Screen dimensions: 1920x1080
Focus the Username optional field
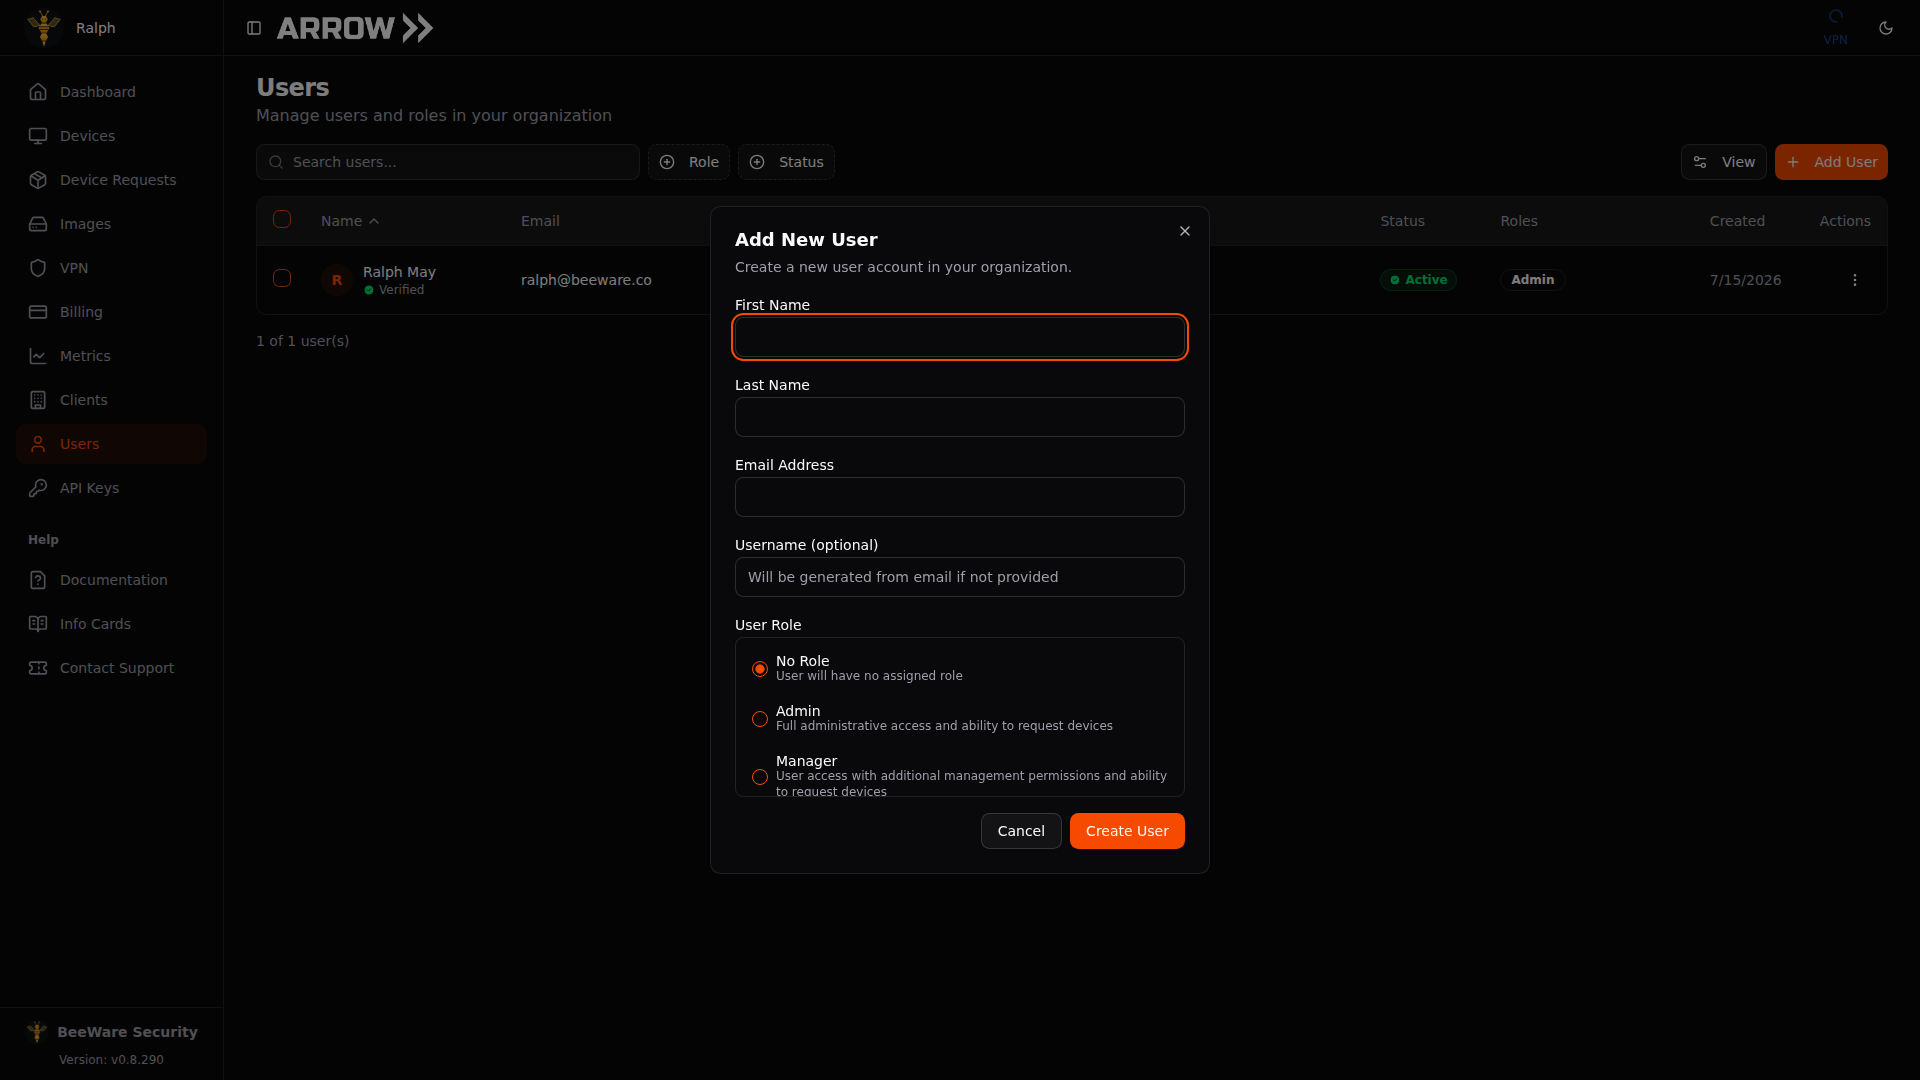[960, 577]
